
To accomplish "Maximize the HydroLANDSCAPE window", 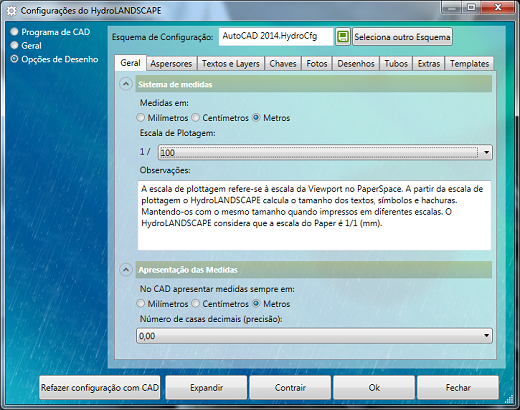I will click(x=471, y=8).
